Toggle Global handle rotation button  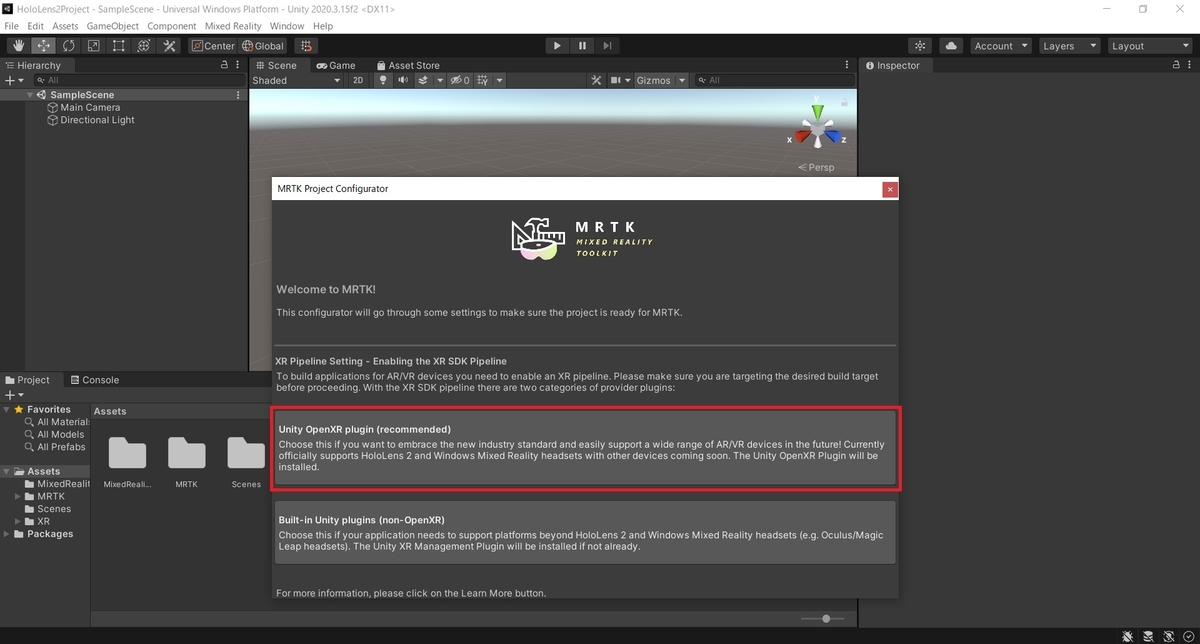(262, 45)
